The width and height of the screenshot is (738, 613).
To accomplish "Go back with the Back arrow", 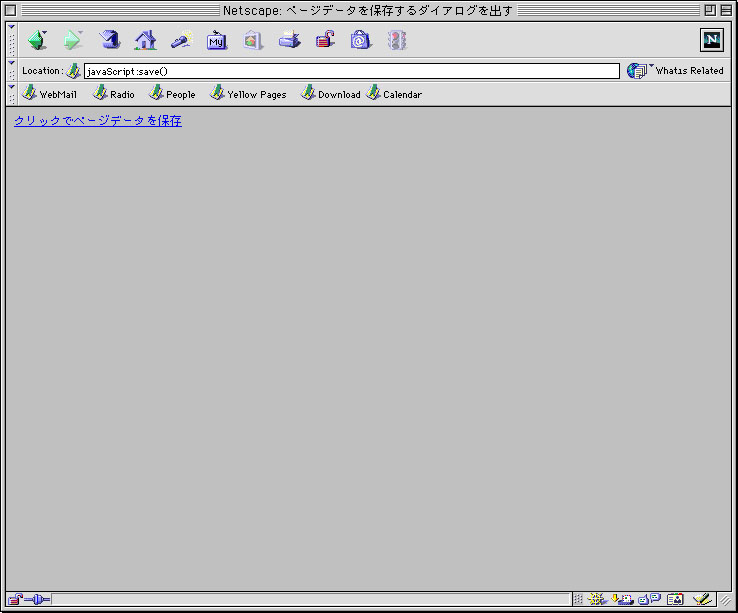I will [x=37, y=40].
